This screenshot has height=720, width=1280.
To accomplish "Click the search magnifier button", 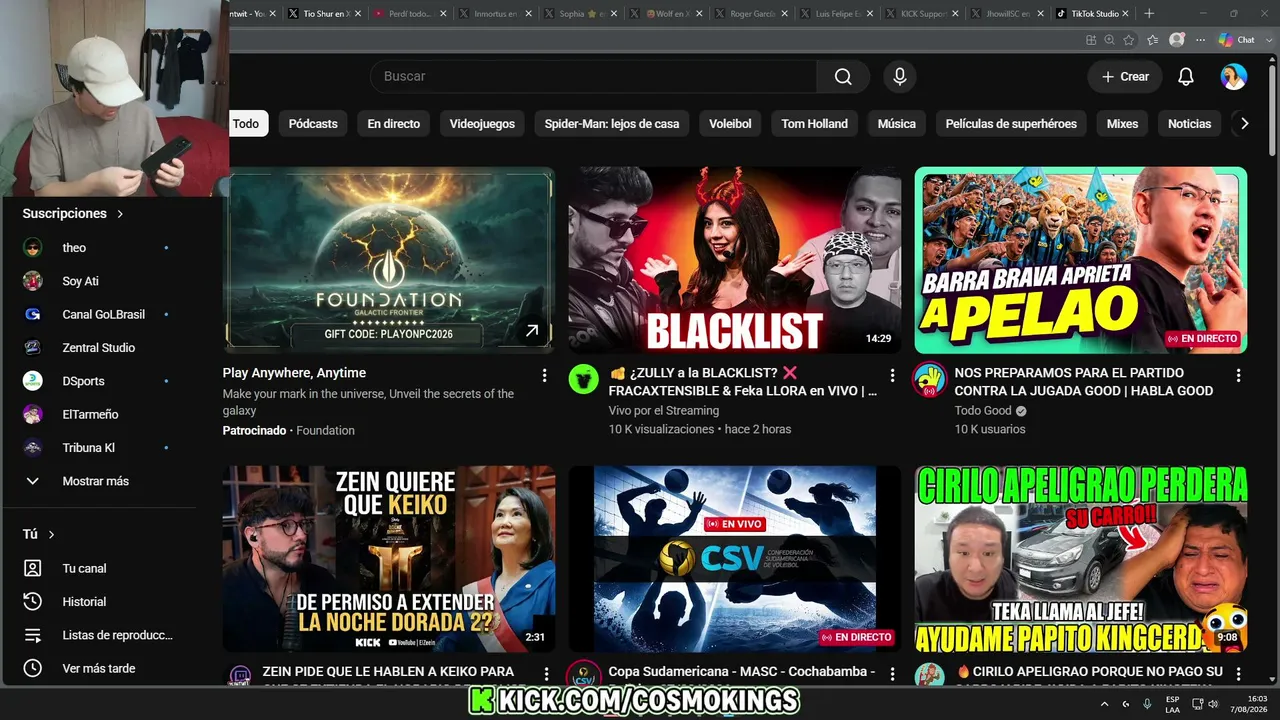I will 843,76.
